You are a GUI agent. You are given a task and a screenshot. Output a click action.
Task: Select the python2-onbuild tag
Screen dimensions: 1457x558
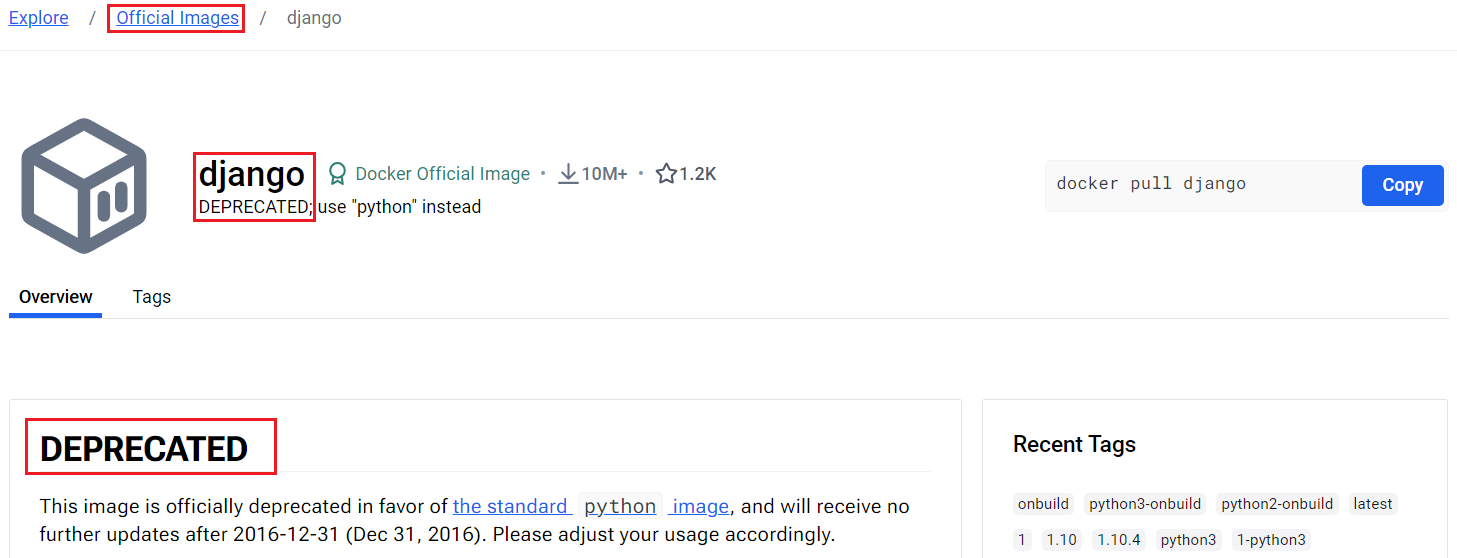click(1277, 504)
